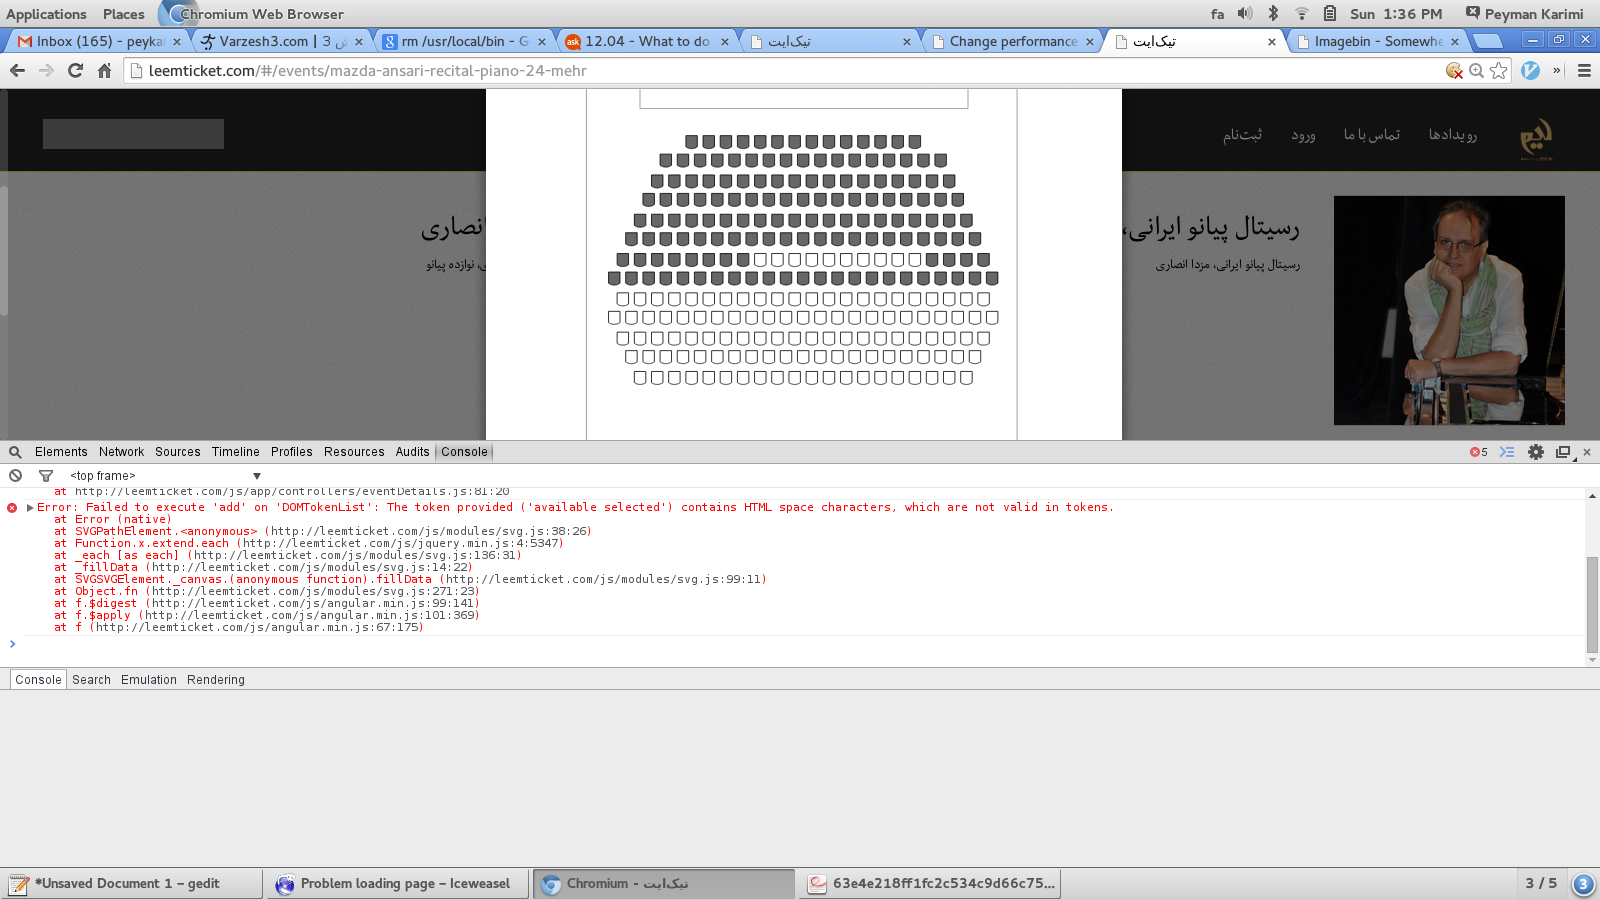Switch to the Iceweasel Problem loading page window
This screenshot has width=1600, height=900.
click(x=398, y=884)
